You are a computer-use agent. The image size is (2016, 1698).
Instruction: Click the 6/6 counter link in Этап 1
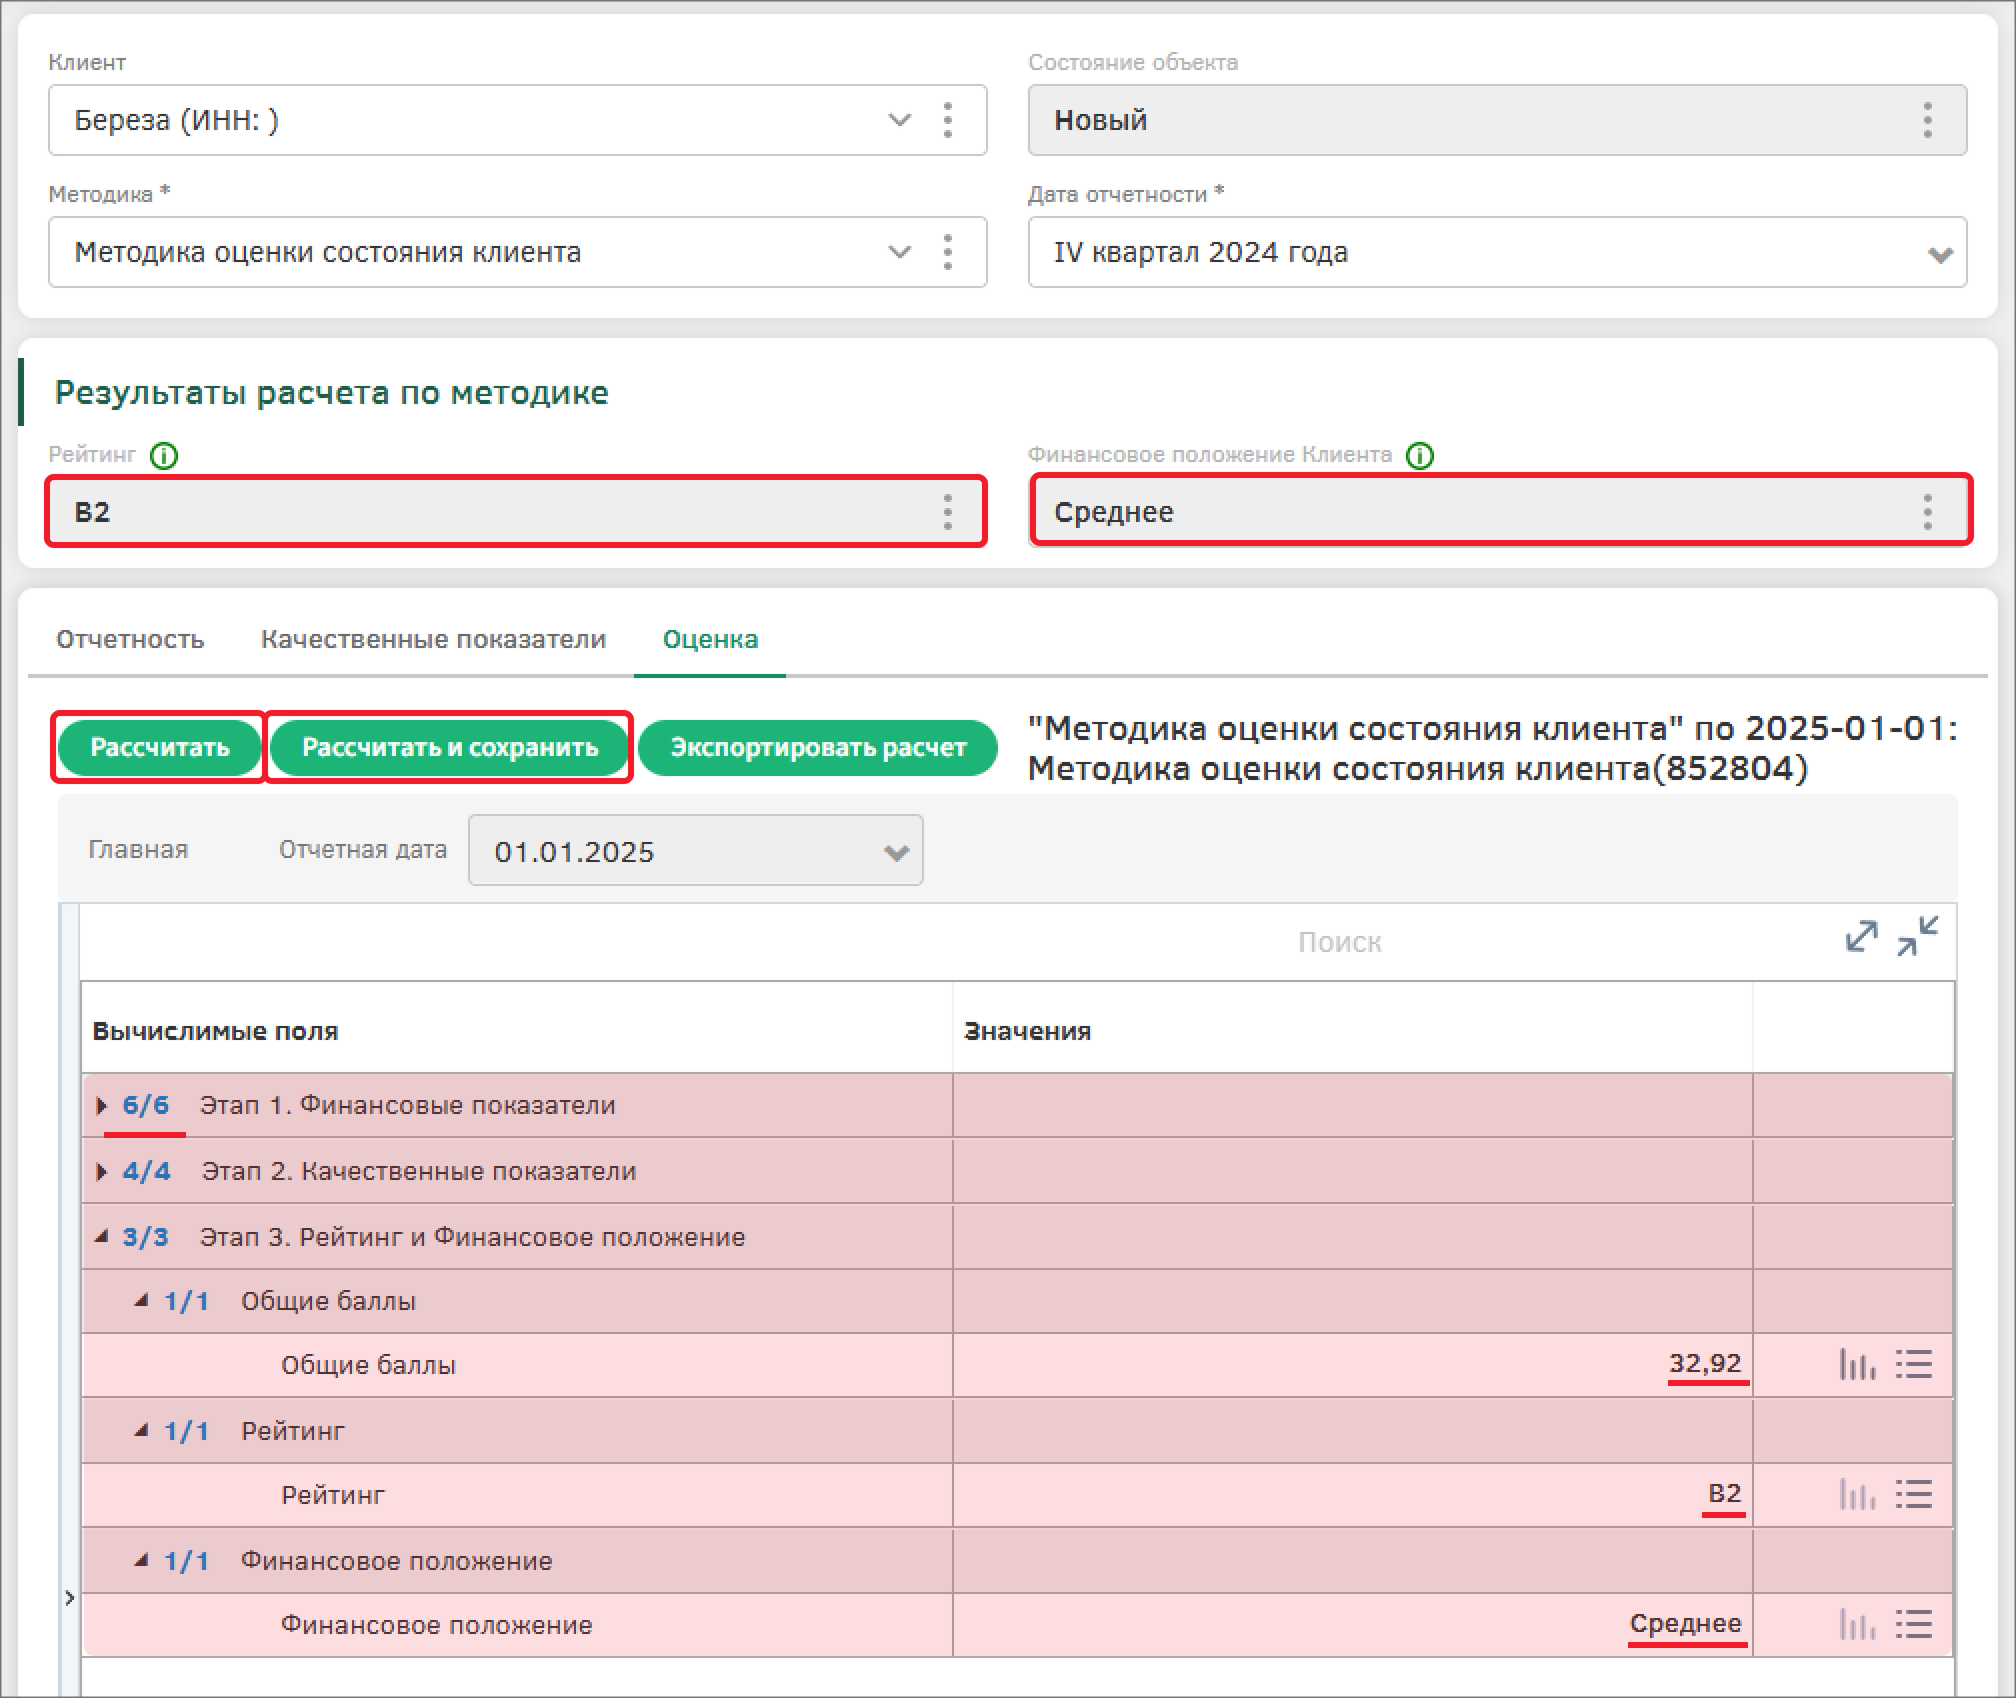tap(146, 1106)
